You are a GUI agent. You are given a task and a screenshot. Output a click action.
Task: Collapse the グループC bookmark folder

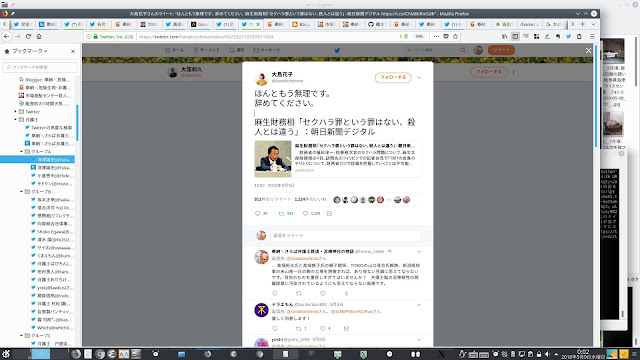[22, 336]
